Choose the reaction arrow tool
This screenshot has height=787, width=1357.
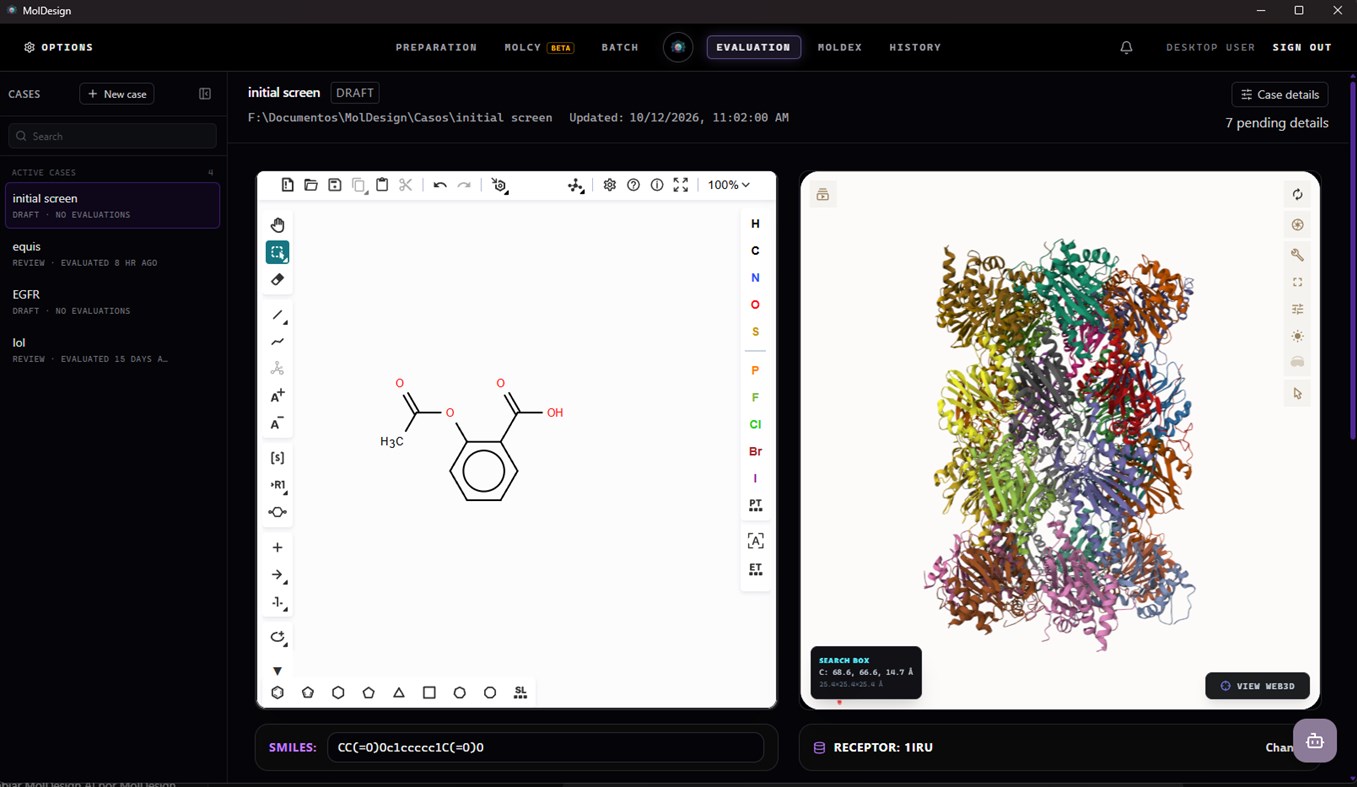coord(278,576)
